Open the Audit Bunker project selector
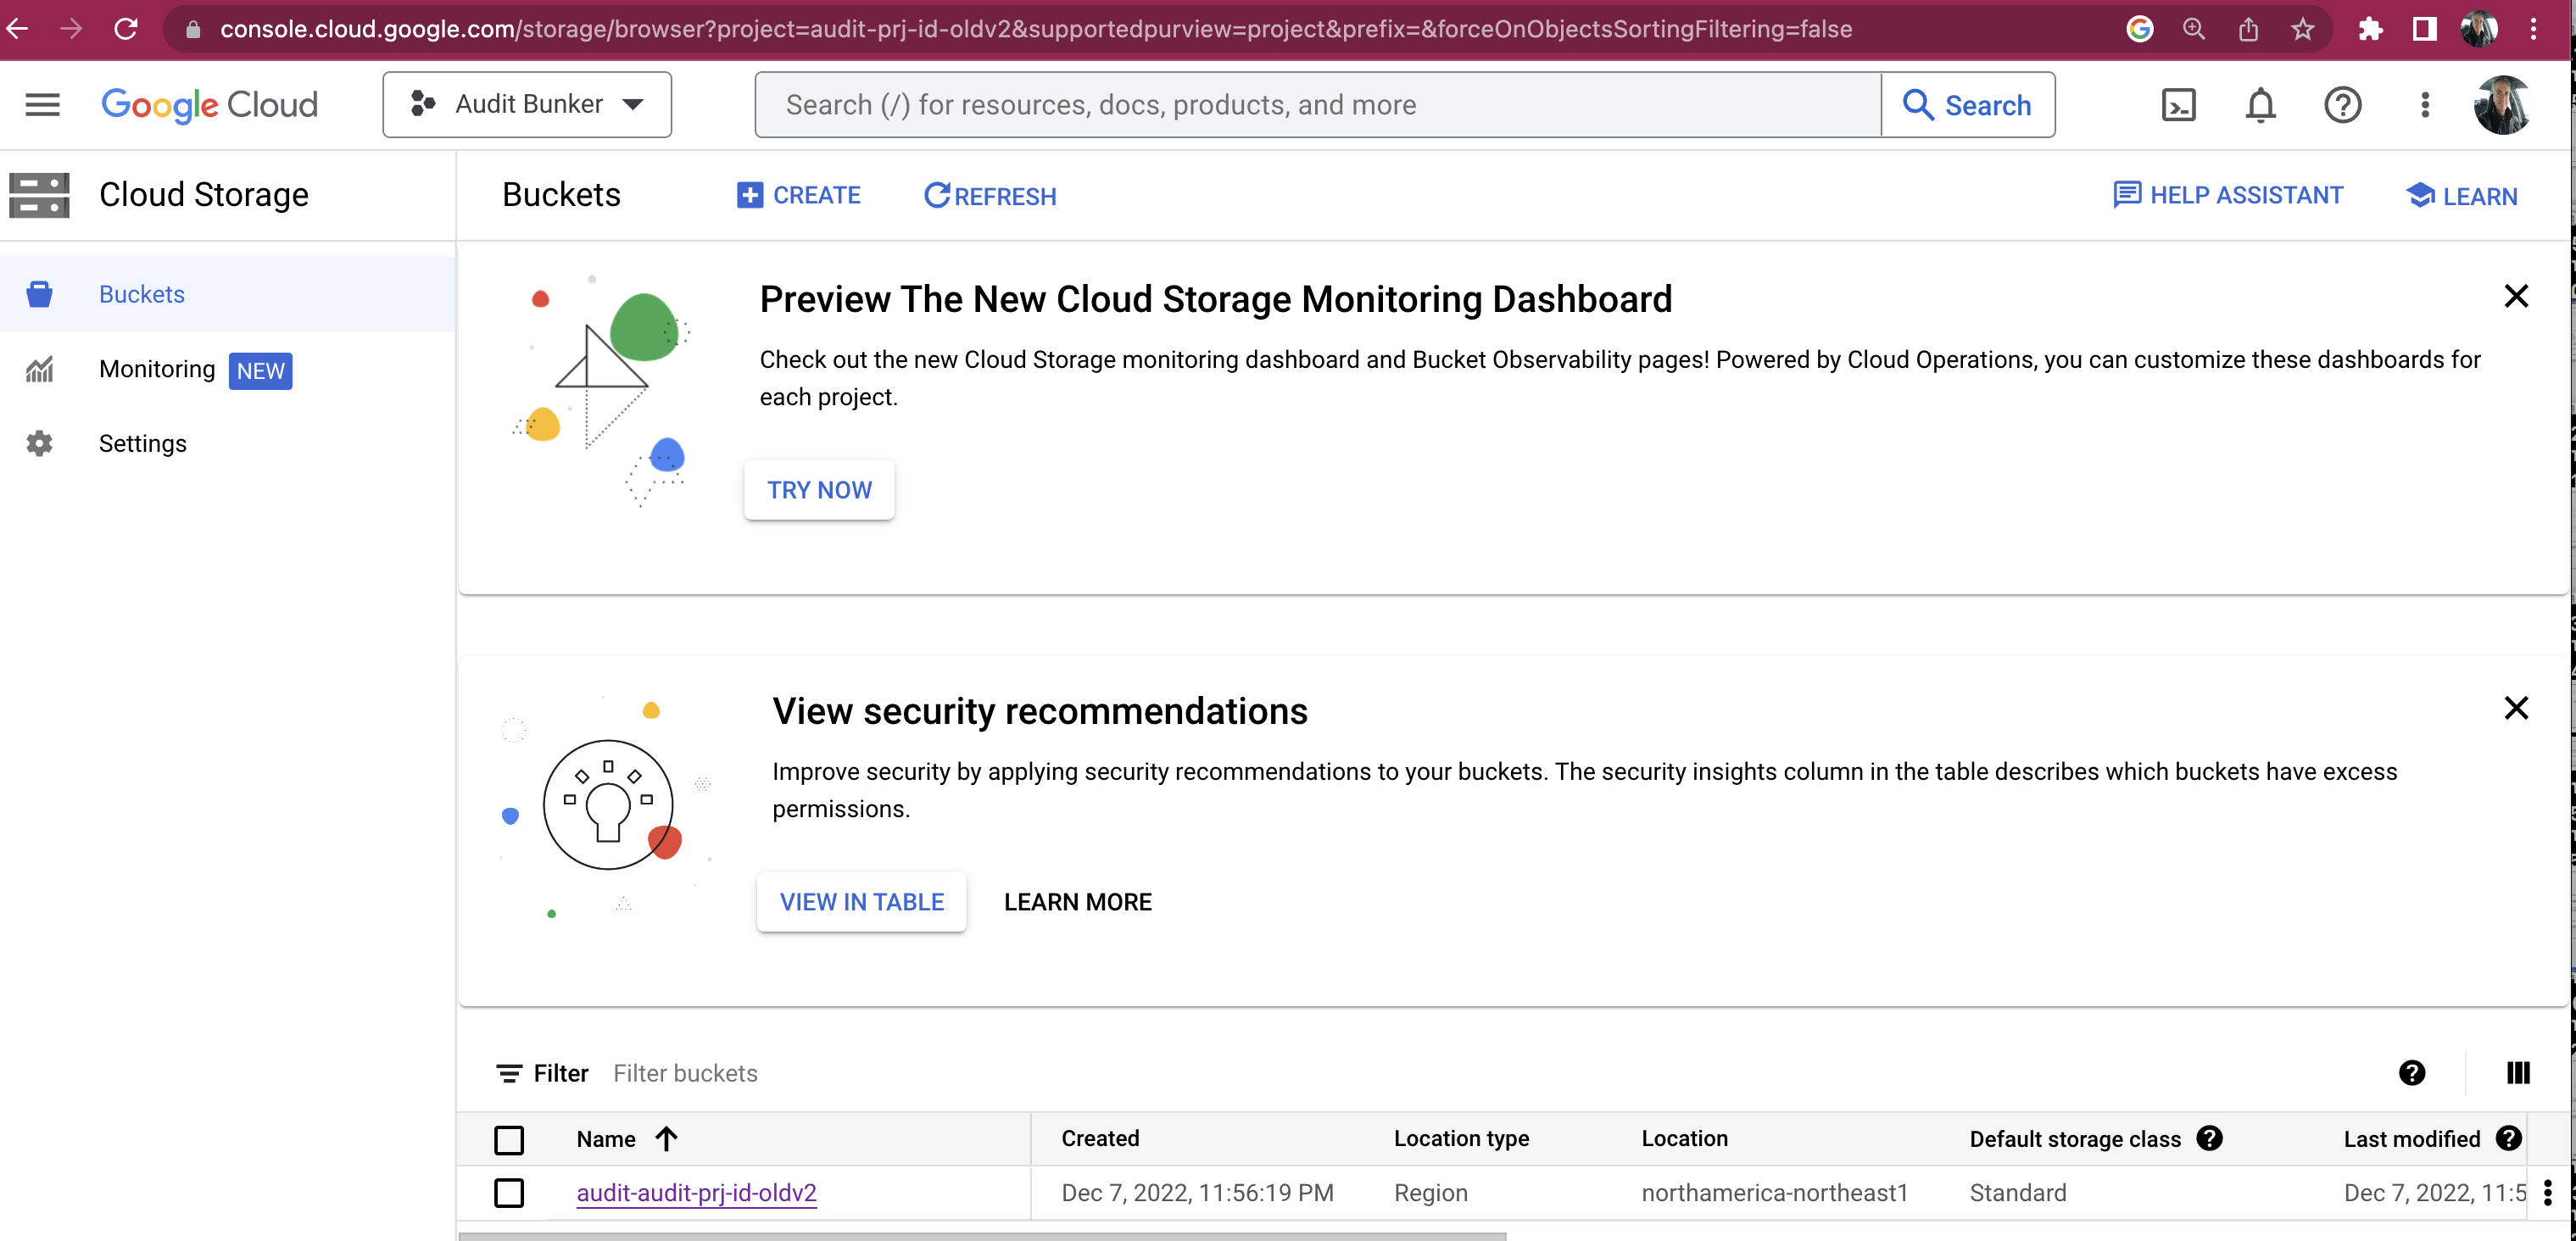This screenshot has height=1241, width=2576. [527, 104]
